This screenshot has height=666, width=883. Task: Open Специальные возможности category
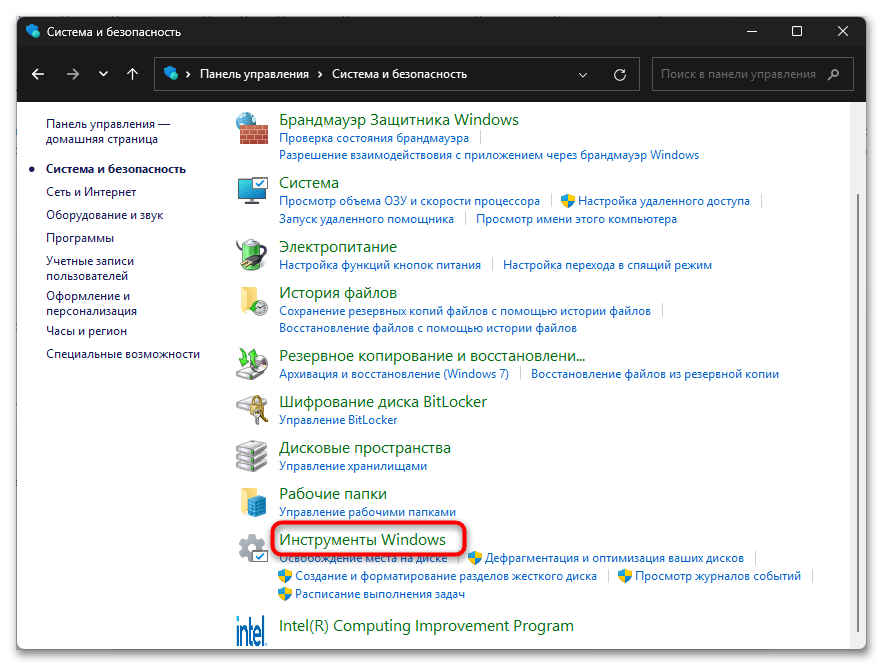(x=123, y=354)
